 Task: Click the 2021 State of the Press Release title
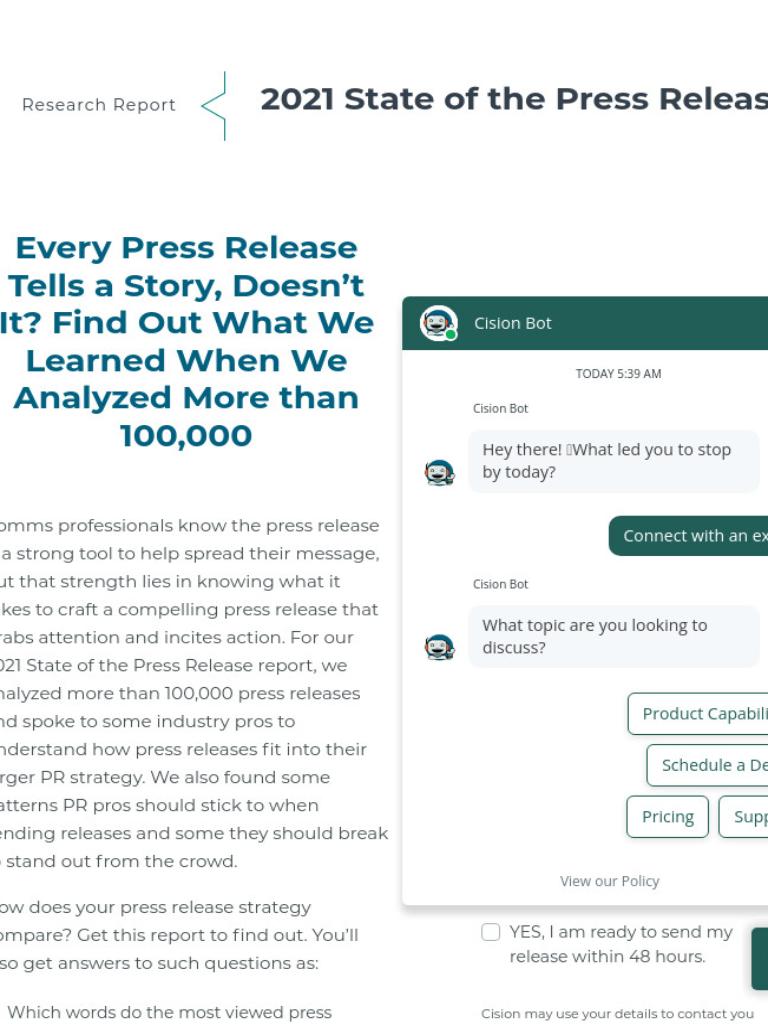click(x=514, y=99)
